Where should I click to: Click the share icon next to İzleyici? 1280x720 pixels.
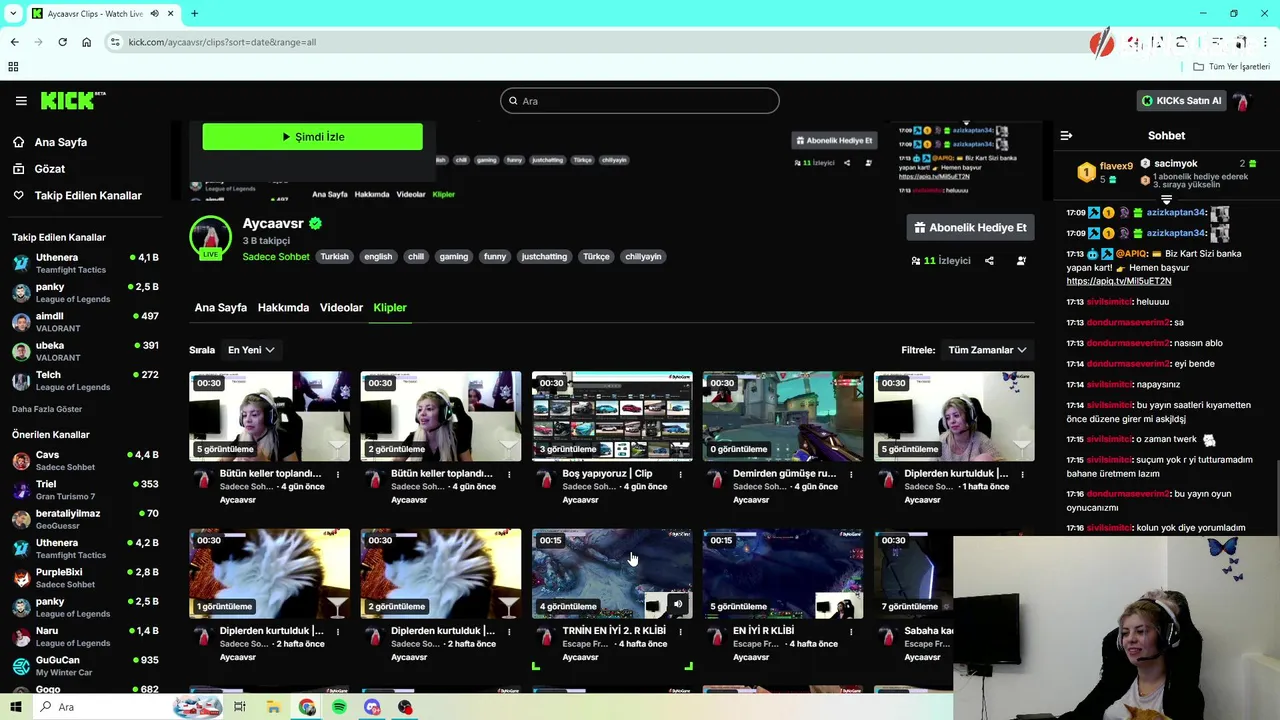[989, 261]
